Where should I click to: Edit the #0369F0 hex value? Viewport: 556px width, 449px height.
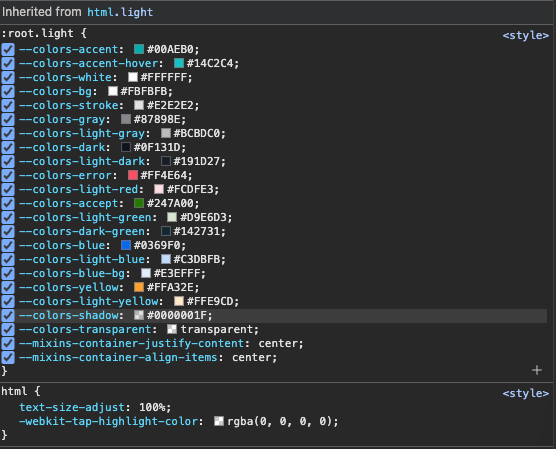point(157,245)
